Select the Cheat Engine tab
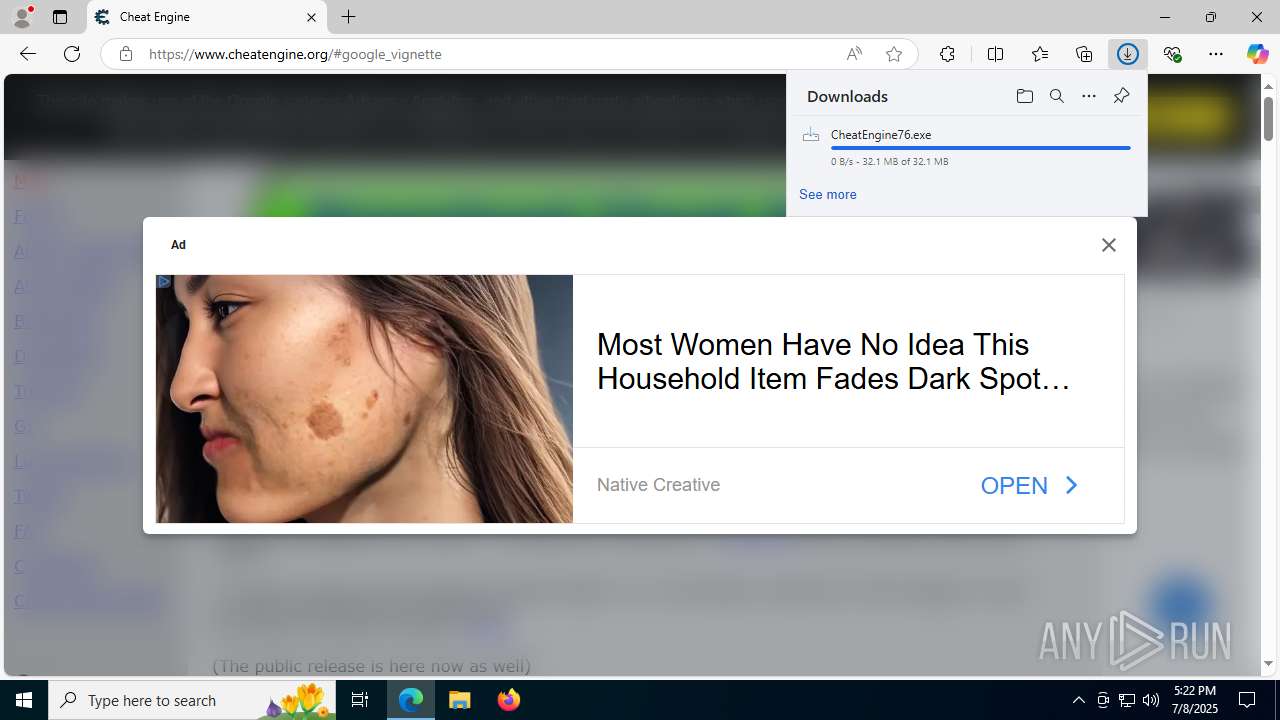Viewport: 1280px width, 720px height. point(207,17)
